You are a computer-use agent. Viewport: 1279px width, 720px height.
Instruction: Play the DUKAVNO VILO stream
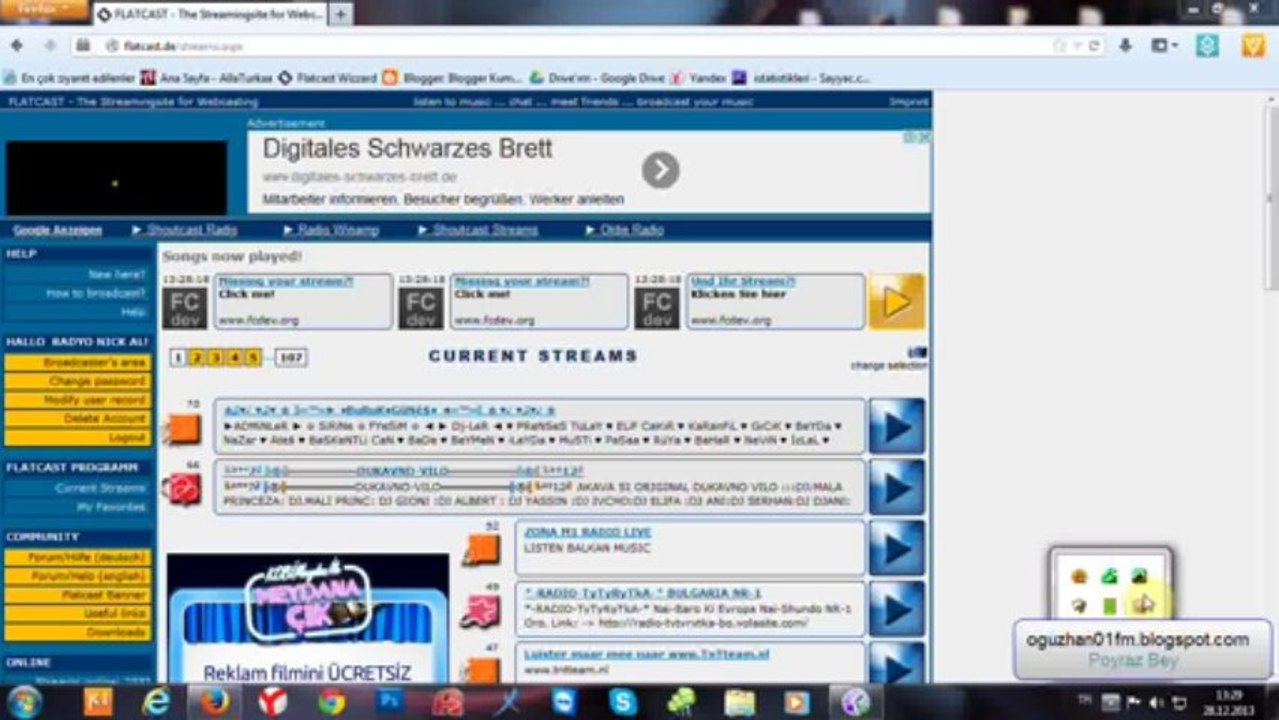pyautogui.click(x=896, y=487)
